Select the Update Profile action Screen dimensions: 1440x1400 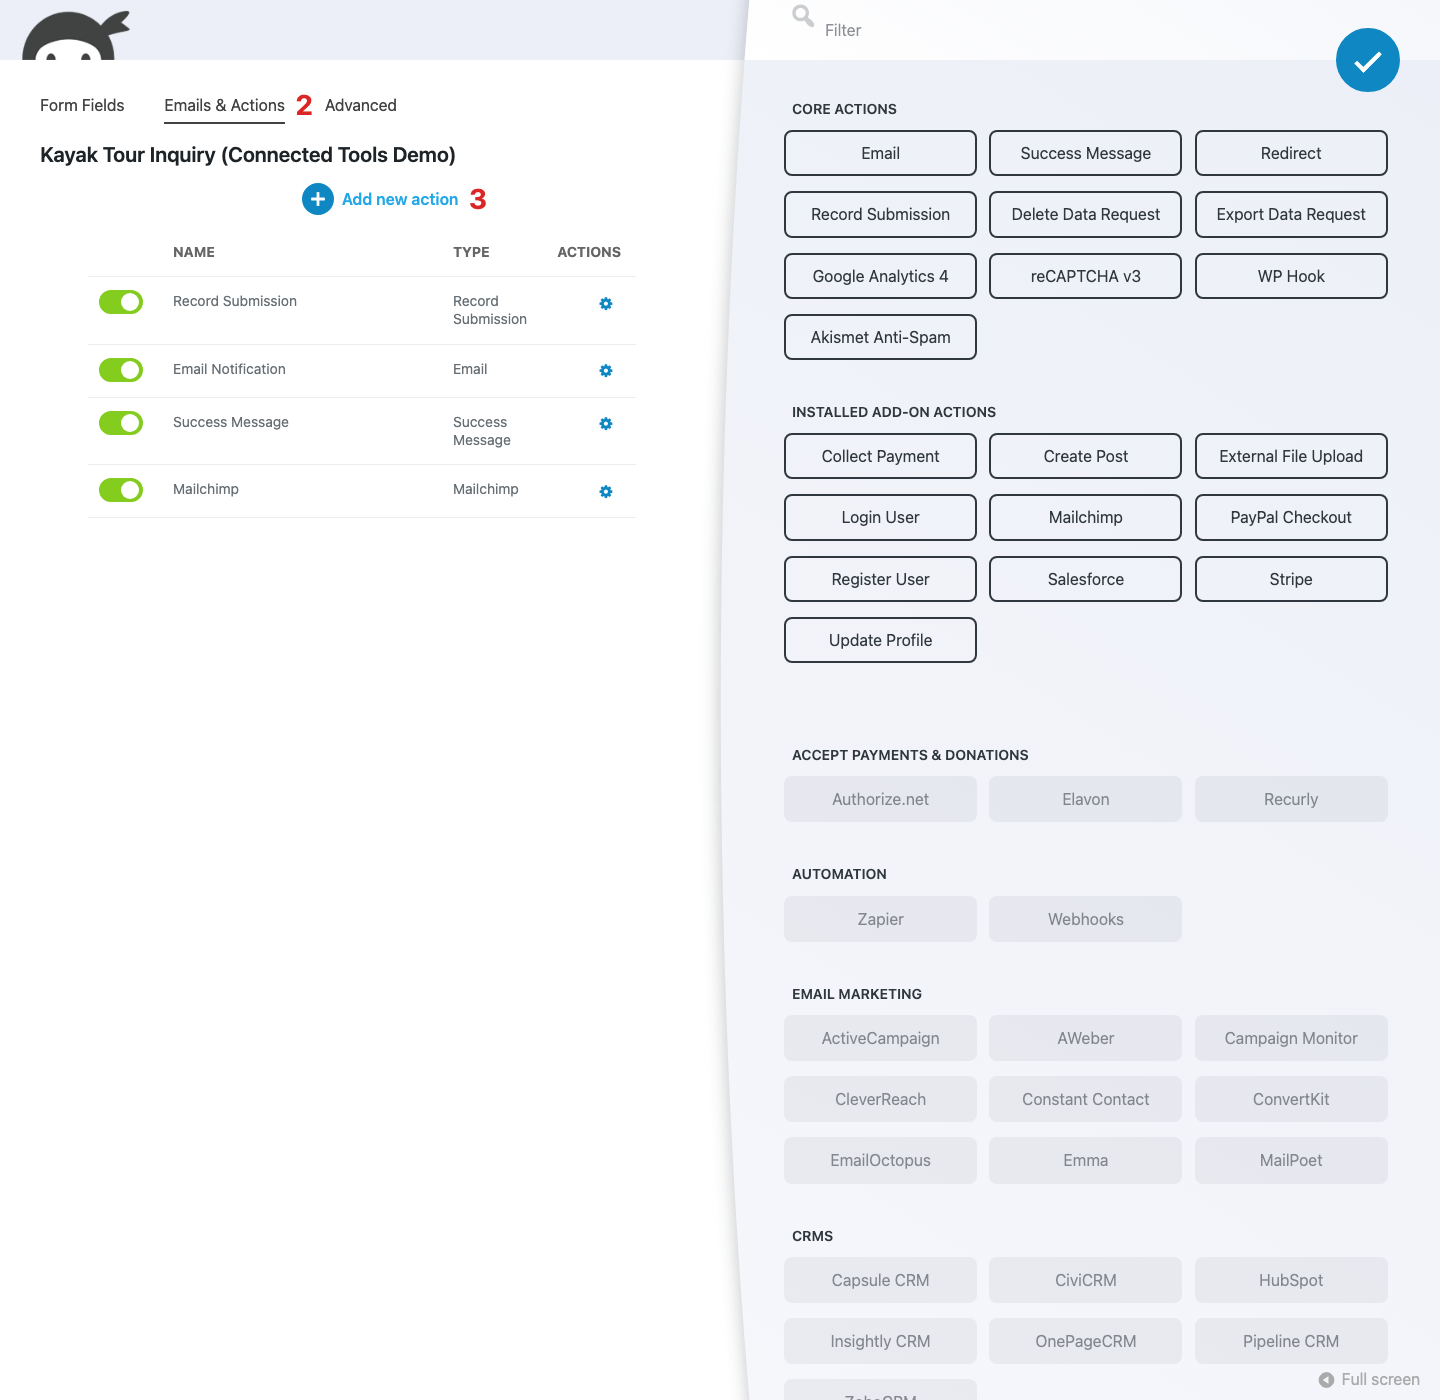880,640
